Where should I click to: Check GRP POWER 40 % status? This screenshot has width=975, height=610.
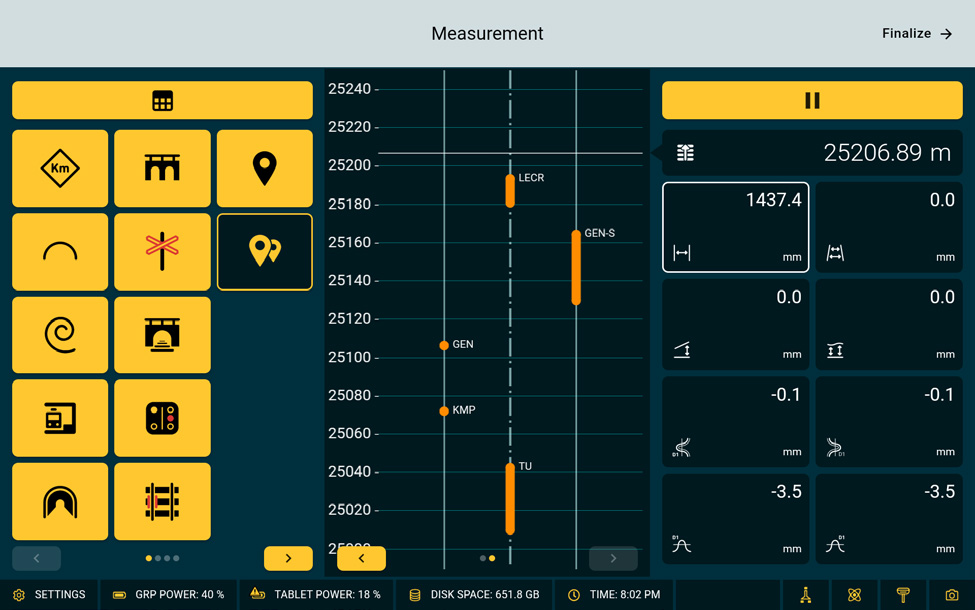(x=168, y=595)
